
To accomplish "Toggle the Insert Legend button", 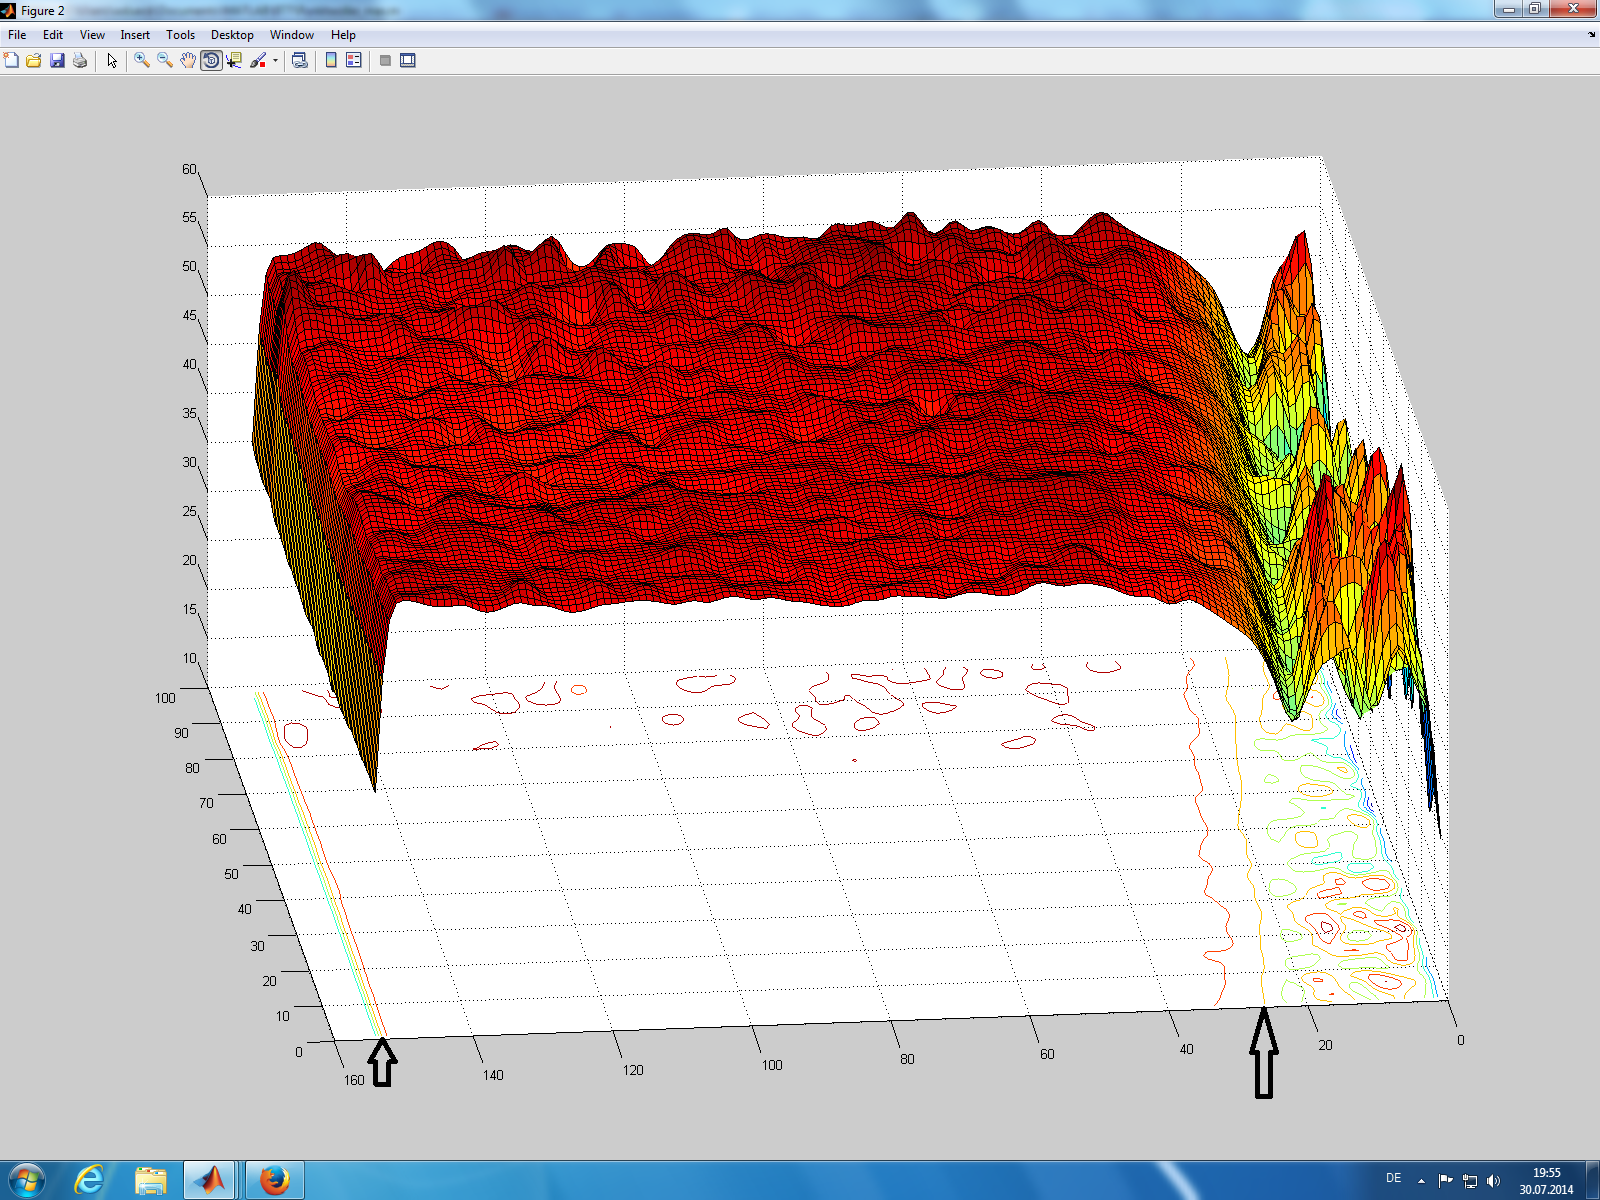I will (x=354, y=61).
